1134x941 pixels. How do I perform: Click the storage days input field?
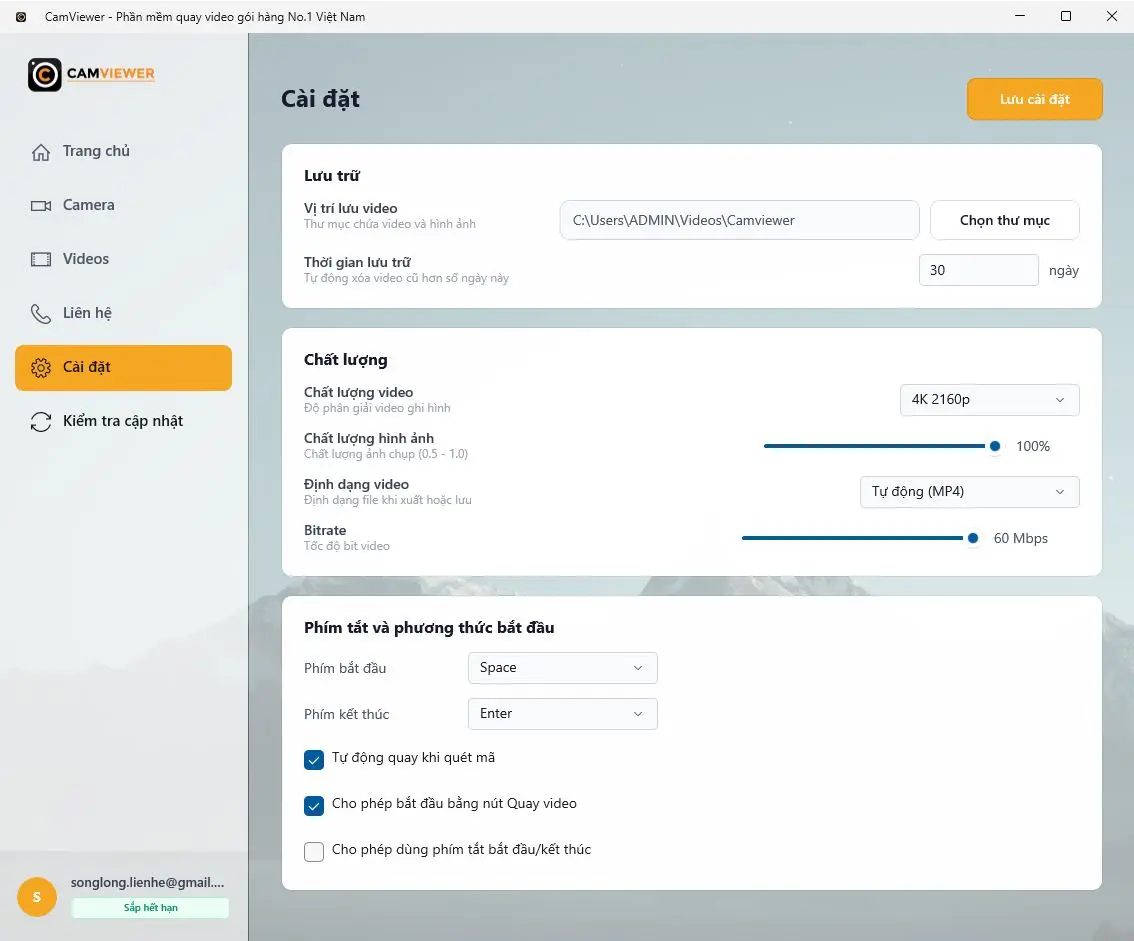[979, 270]
